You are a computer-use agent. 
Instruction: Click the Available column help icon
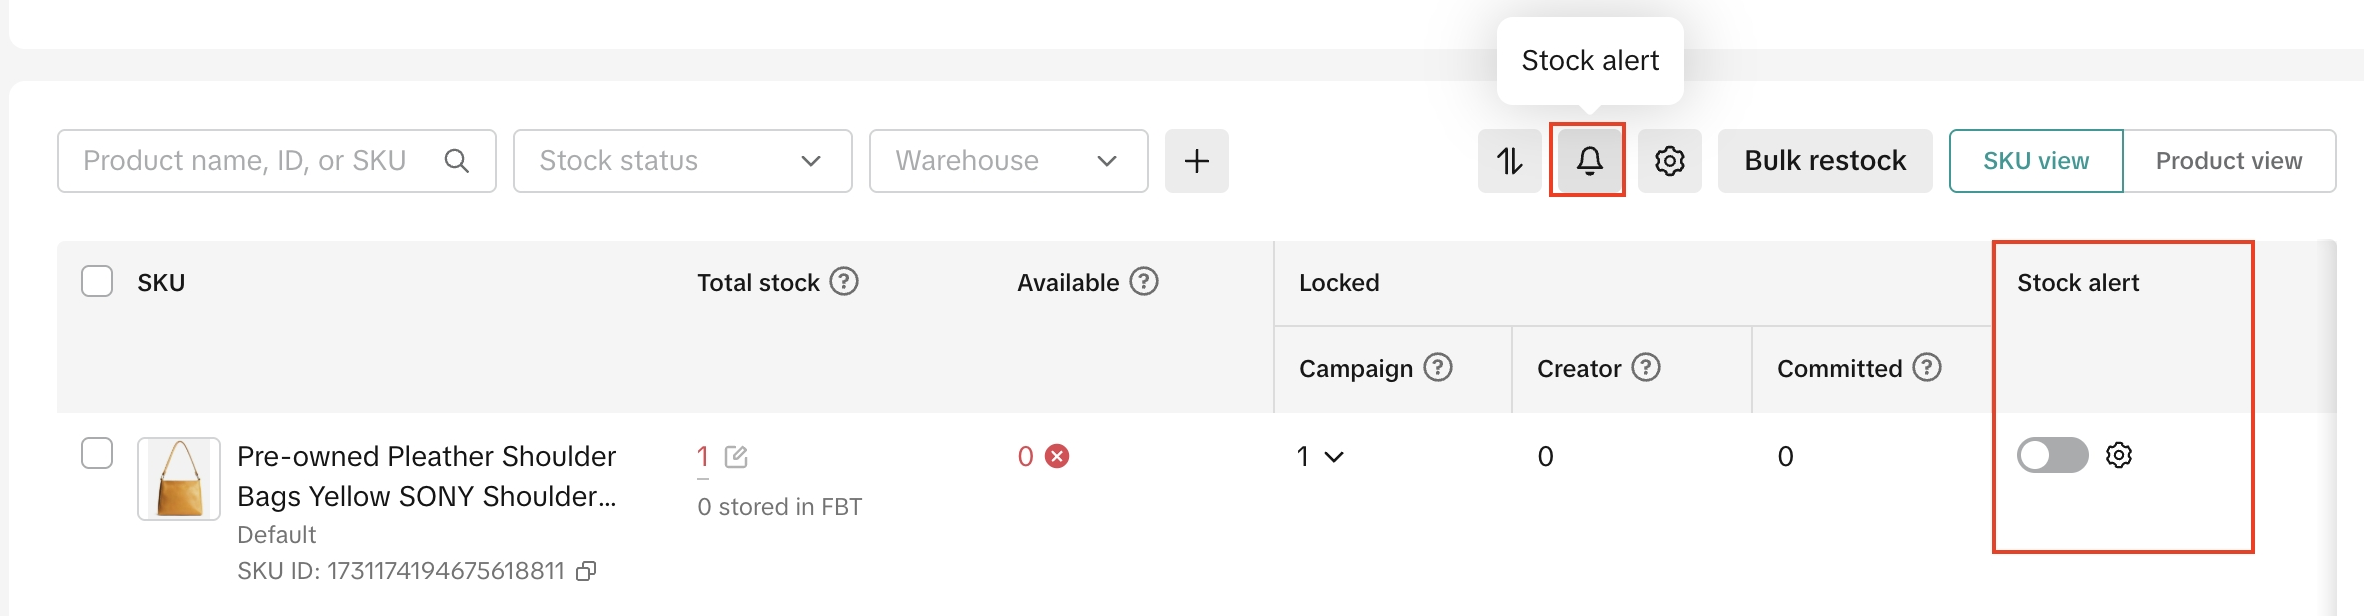1144,282
